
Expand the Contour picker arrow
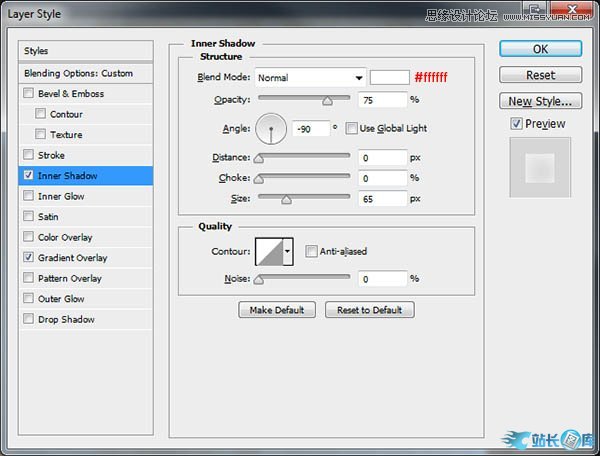tap(288, 252)
